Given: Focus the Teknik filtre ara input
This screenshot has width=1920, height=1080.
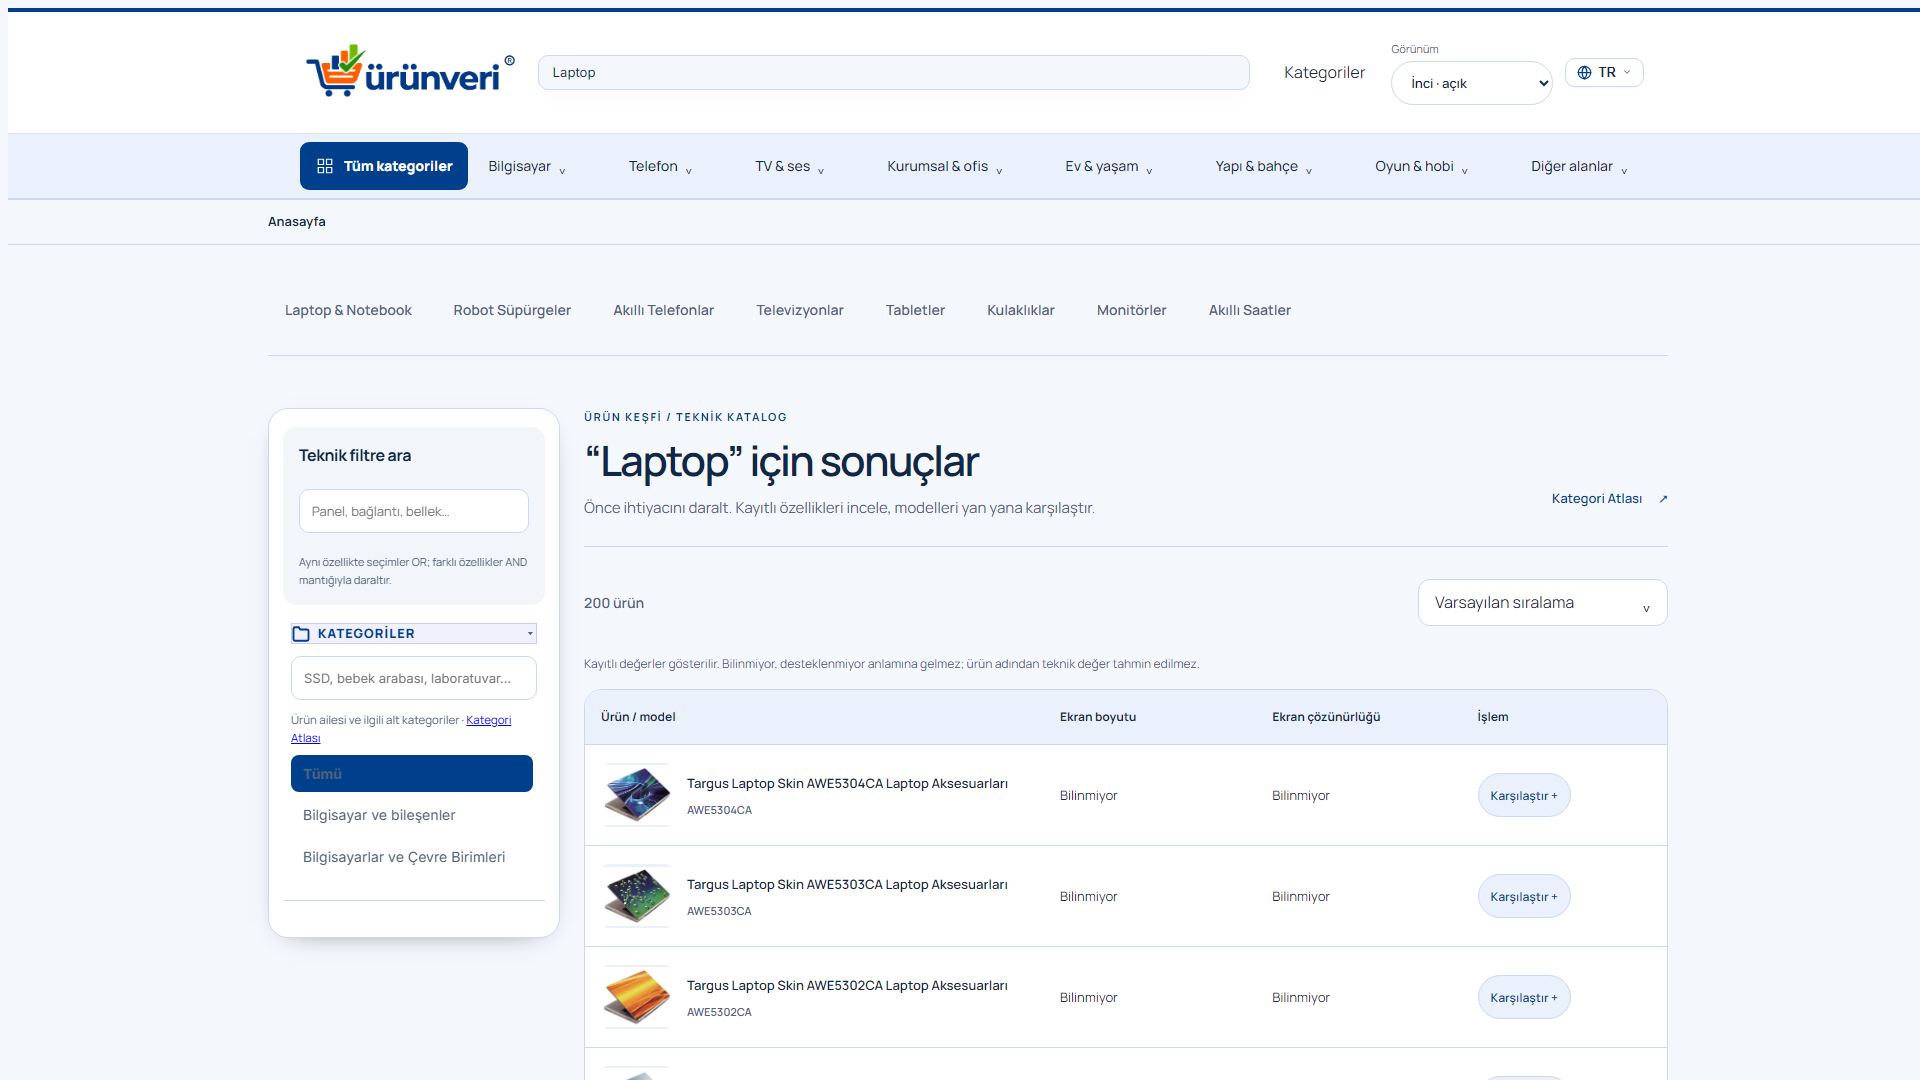Looking at the screenshot, I should click(414, 511).
